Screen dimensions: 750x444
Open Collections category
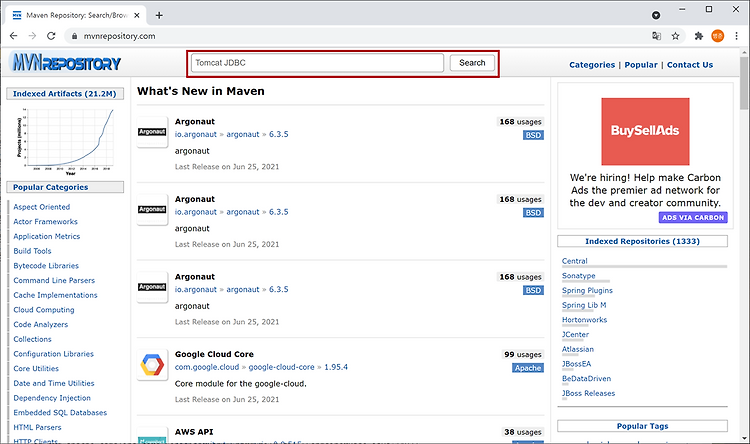click(32, 339)
